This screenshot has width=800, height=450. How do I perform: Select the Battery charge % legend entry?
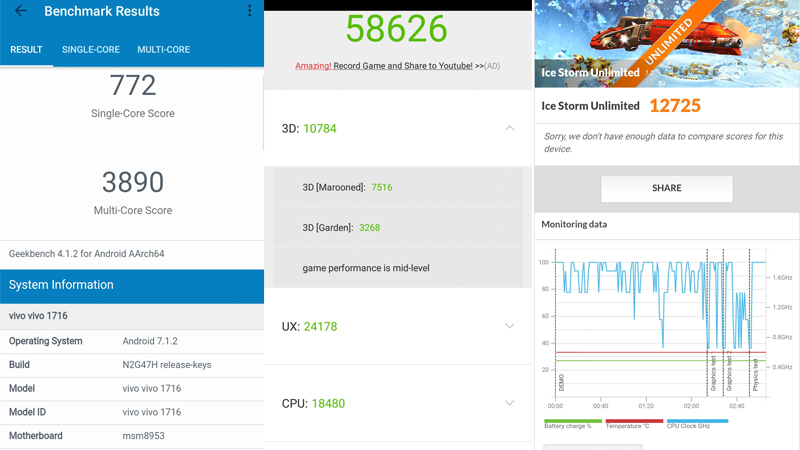point(572,423)
